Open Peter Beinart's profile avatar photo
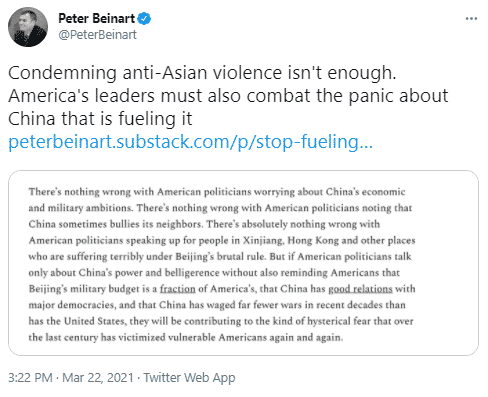The height and width of the screenshot is (397, 488). point(28,27)
